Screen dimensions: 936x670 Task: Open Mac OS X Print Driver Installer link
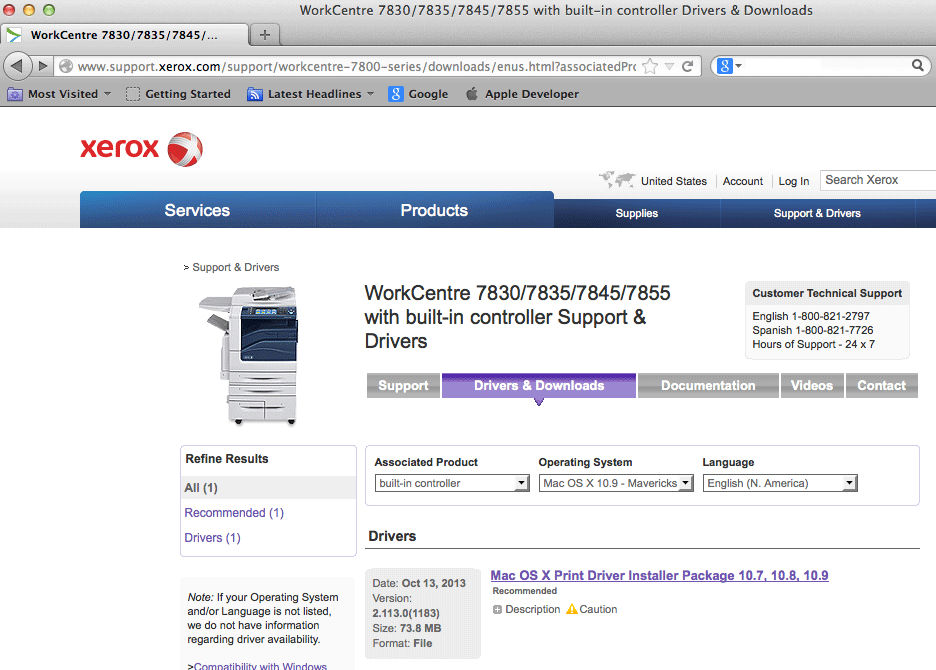[660, 576]
